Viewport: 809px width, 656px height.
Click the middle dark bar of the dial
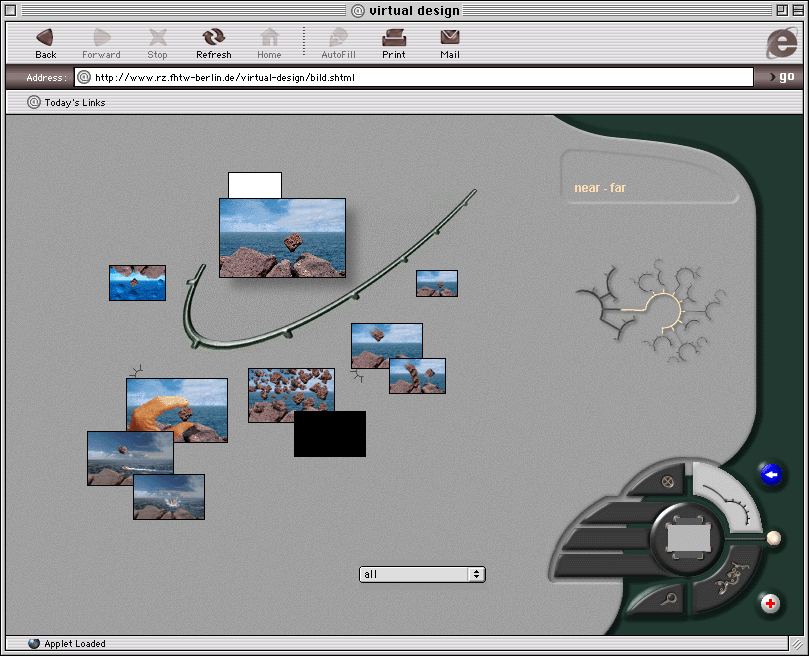coord(606,539)
